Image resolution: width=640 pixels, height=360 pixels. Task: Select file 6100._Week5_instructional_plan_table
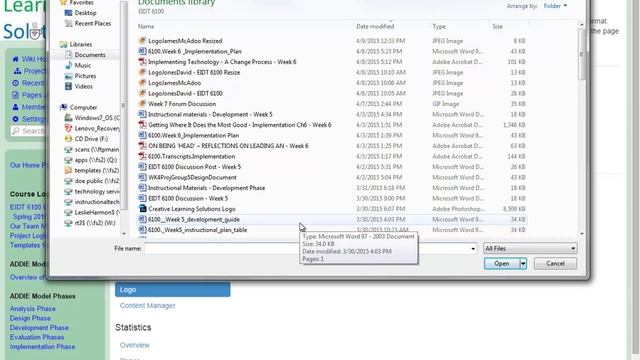coord(197,230)
